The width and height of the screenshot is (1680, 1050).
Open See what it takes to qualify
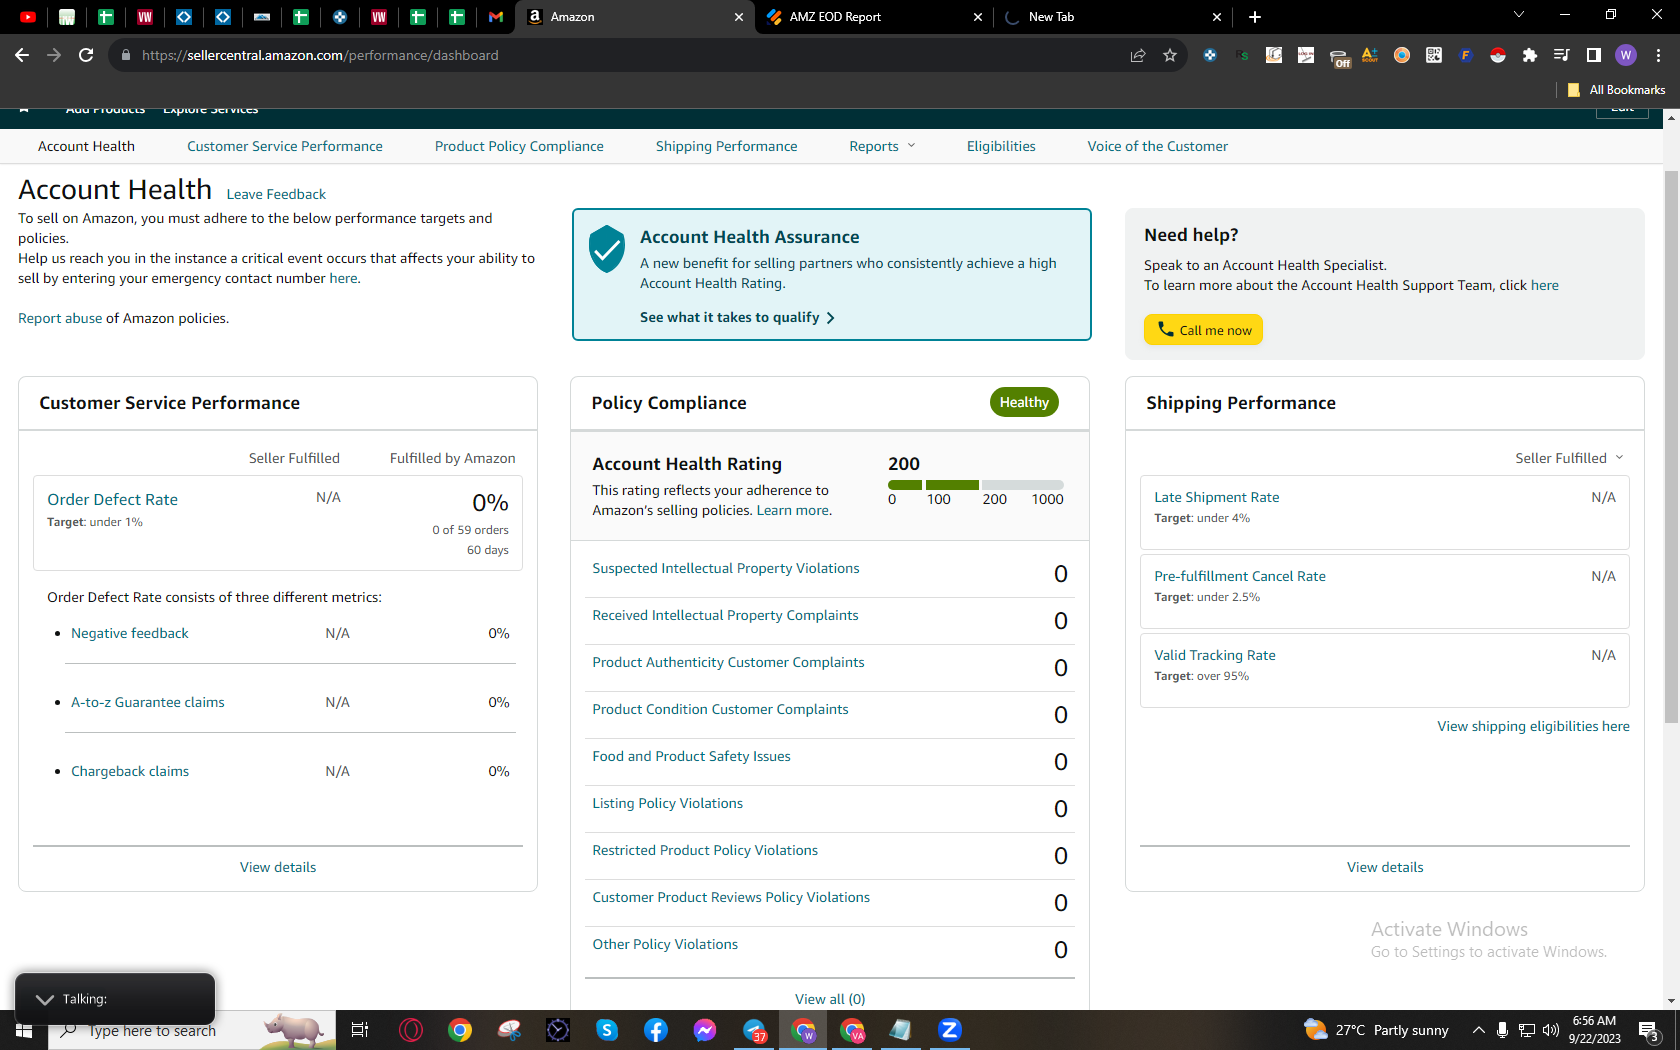pyautogui.click(x=737, y=317)
